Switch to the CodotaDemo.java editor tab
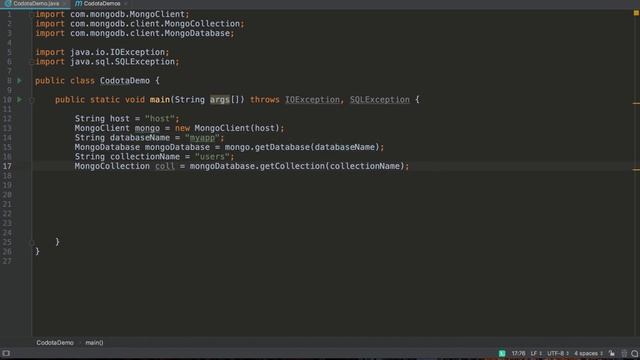 point(36,4)
